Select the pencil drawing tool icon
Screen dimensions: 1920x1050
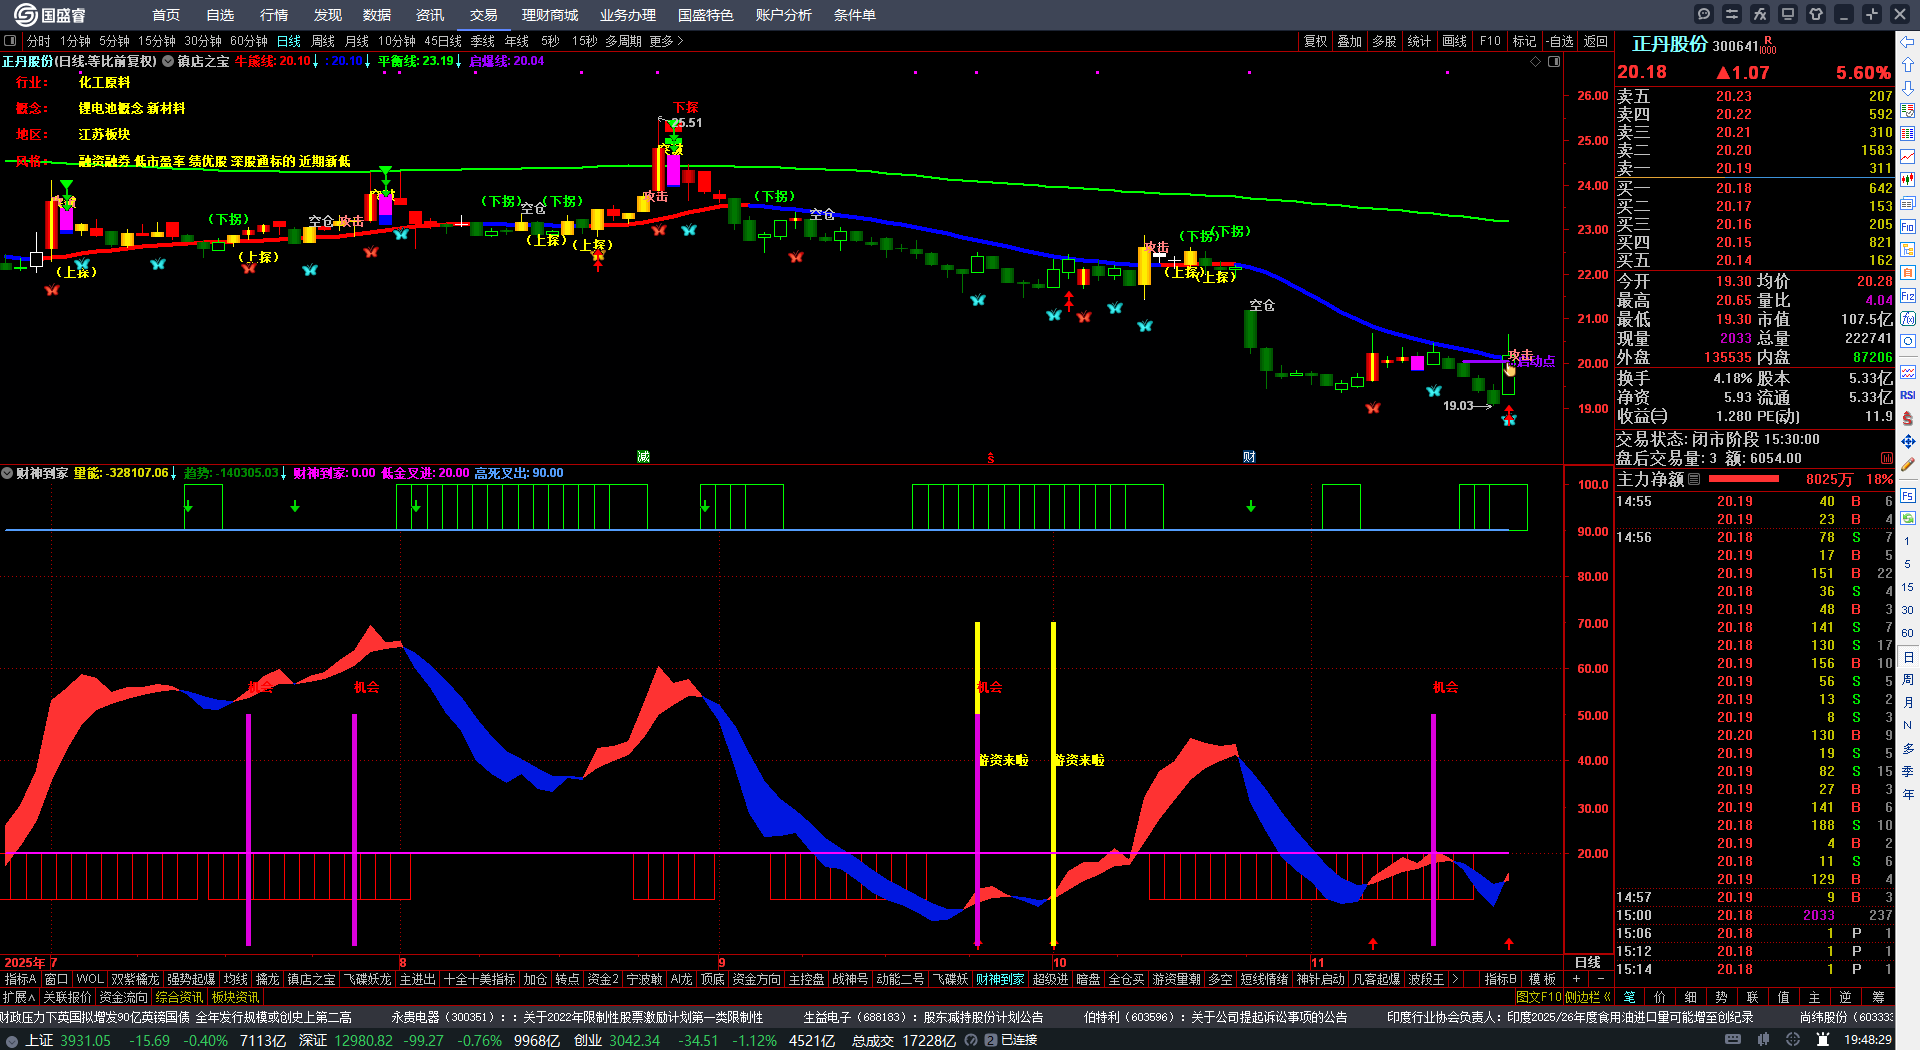coord(1908,465)
